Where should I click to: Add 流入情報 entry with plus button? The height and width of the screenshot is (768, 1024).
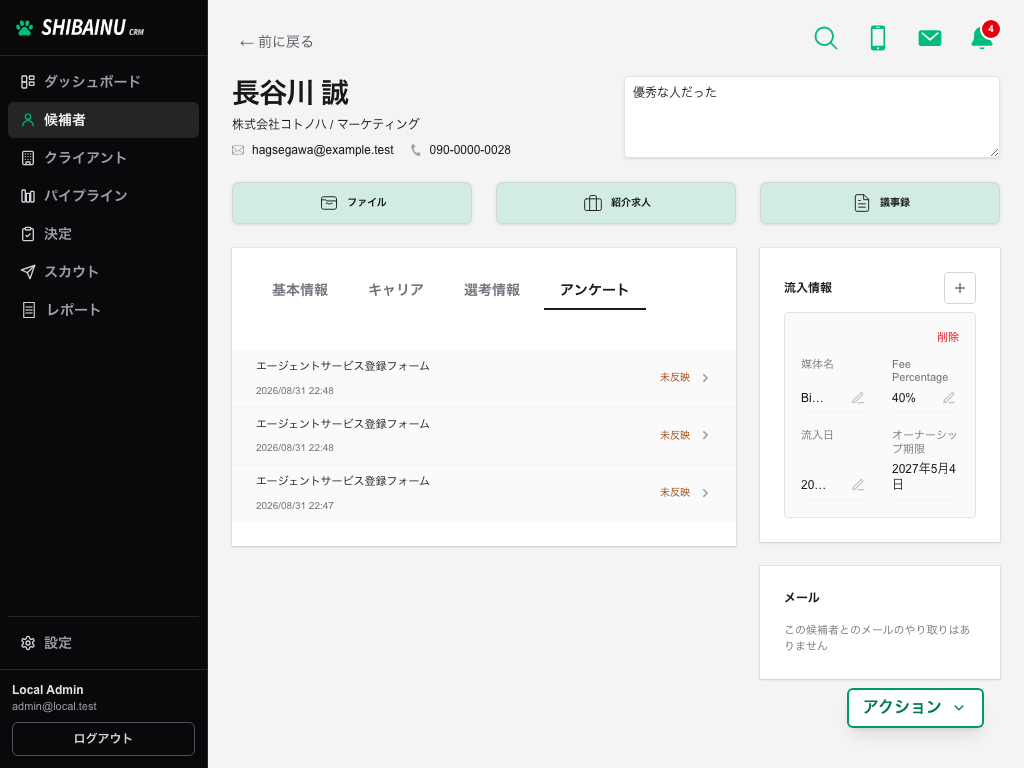tap(959, 288)
